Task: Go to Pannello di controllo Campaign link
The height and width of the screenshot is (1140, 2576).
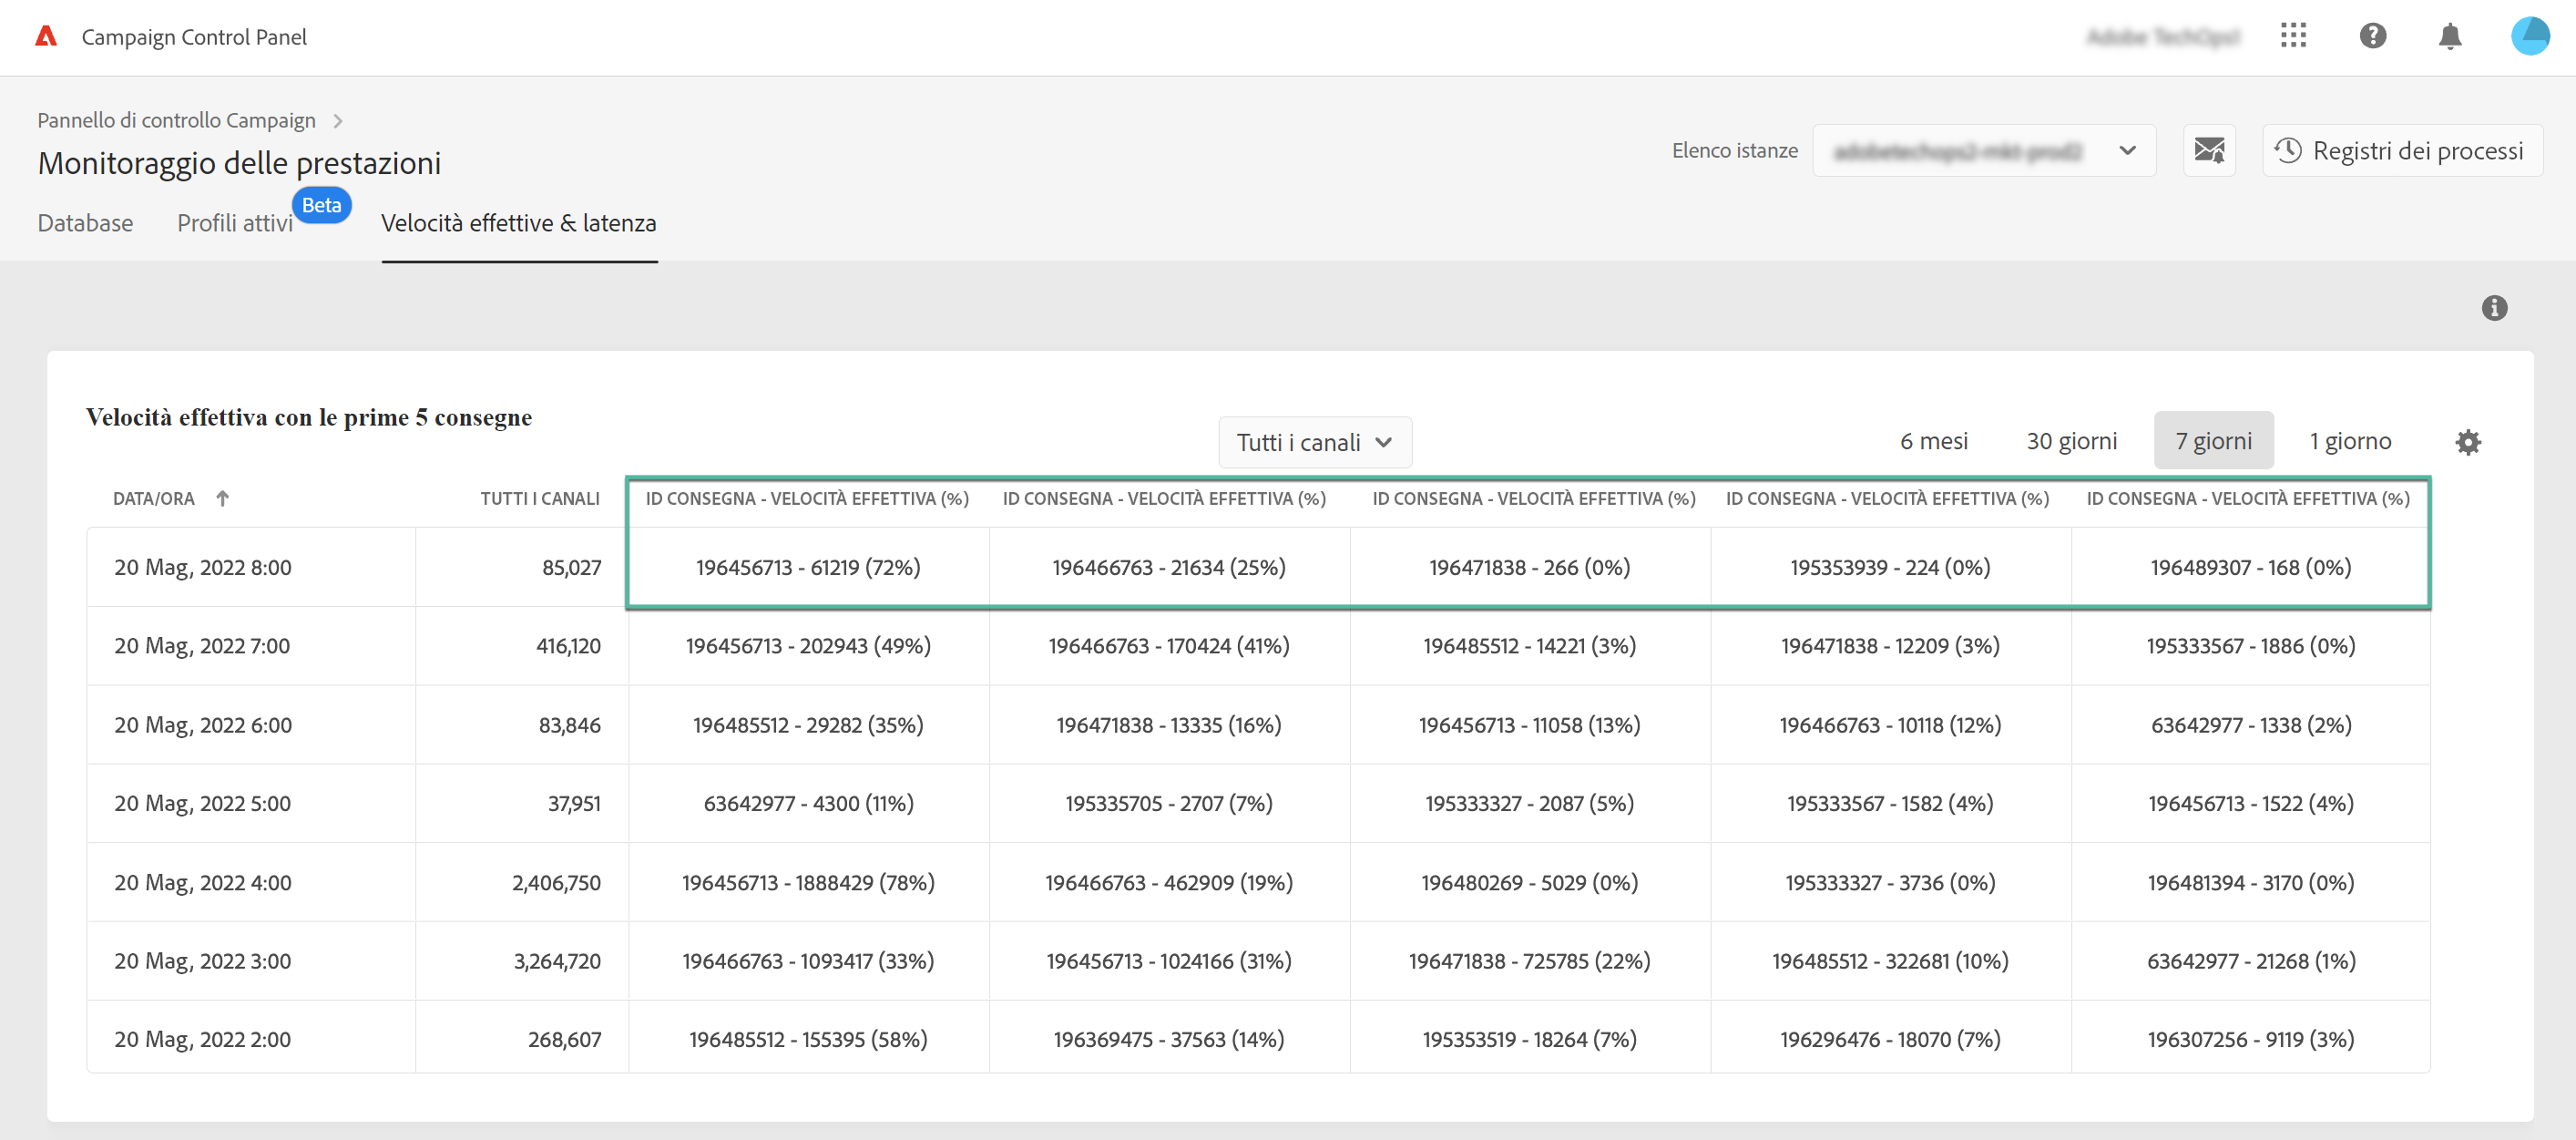Action: (x=176, y=121)
